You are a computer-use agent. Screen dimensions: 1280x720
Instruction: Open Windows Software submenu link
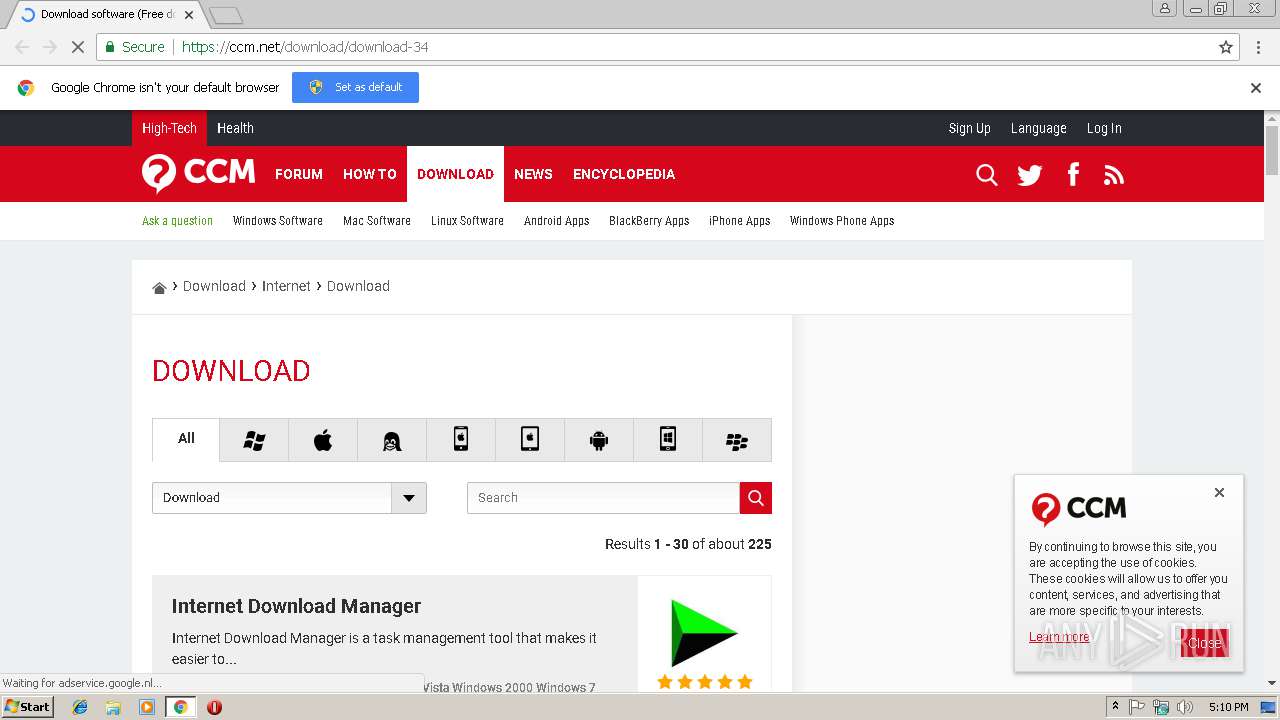point(277,221)
